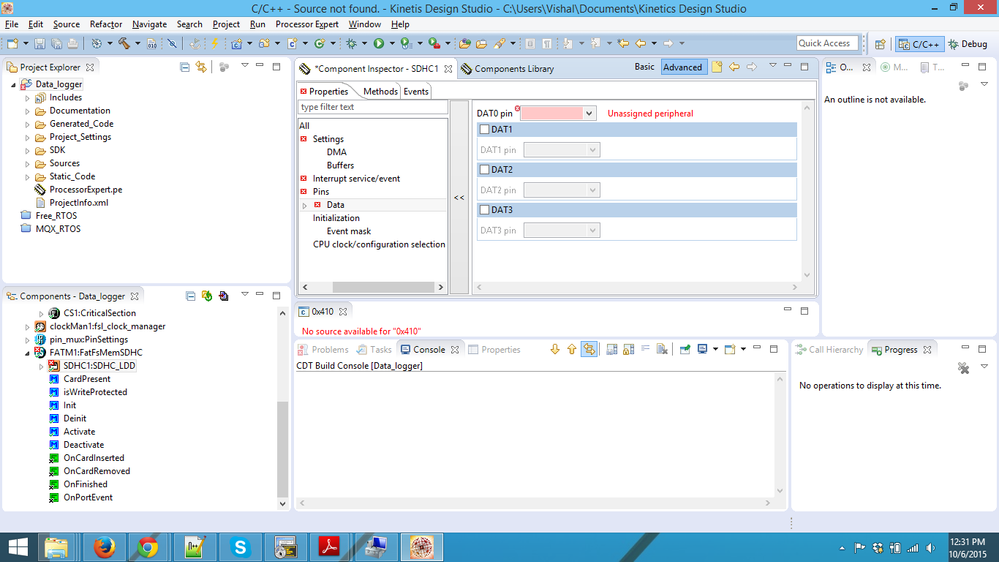This screenshot has height=562, width=999.
Task: Expand the Data node in property tree
Action: coord(305,205)
